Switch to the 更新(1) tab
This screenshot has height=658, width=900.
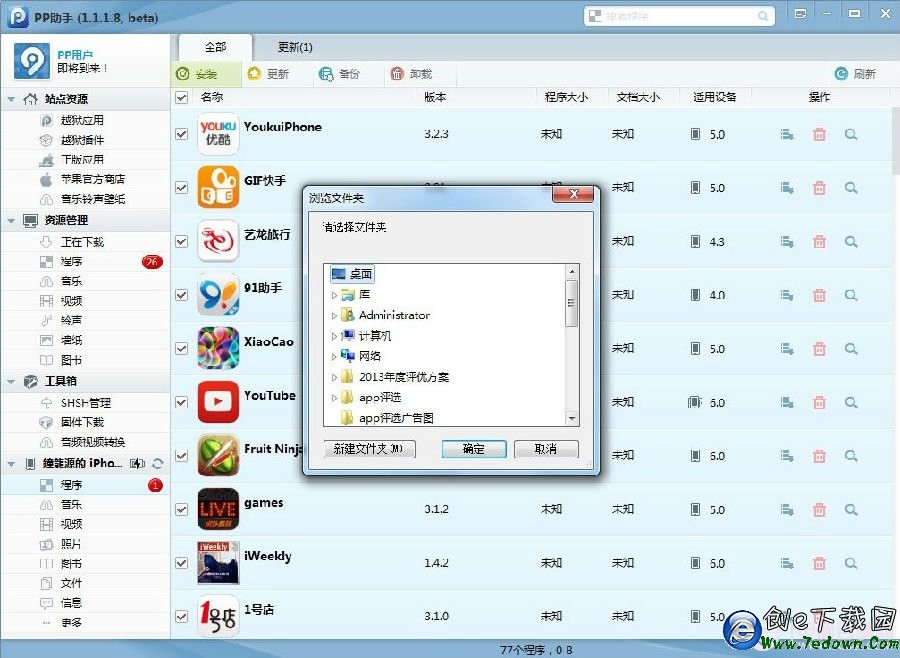(295, 47)
